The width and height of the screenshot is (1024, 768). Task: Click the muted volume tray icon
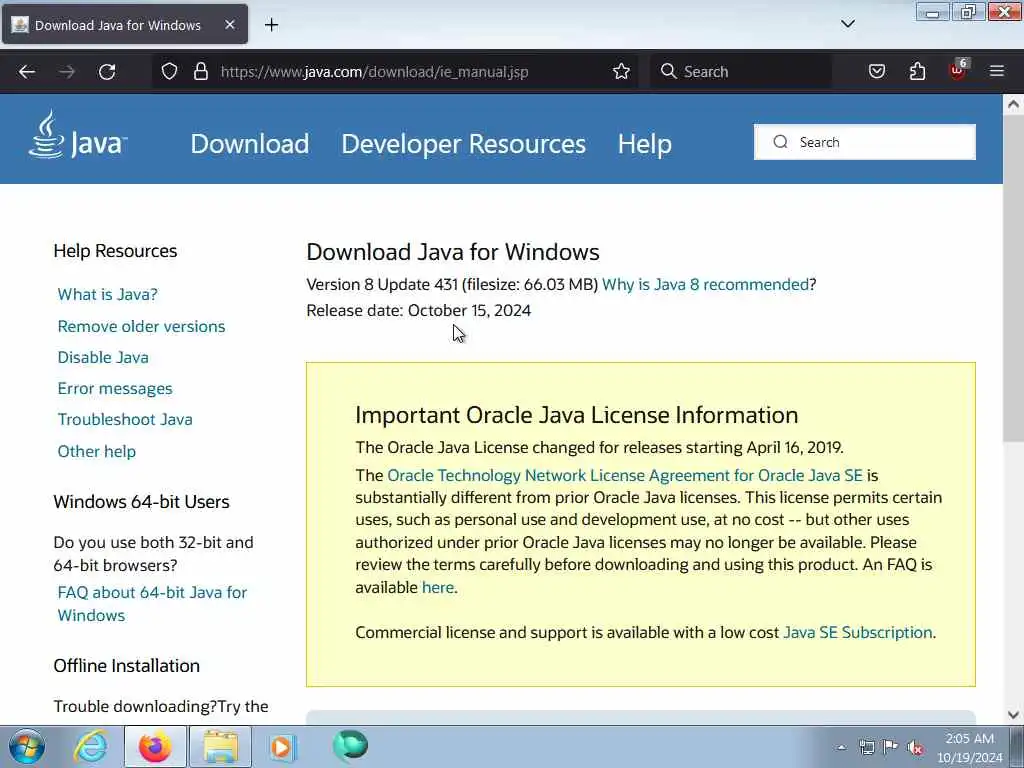[915, 748]
